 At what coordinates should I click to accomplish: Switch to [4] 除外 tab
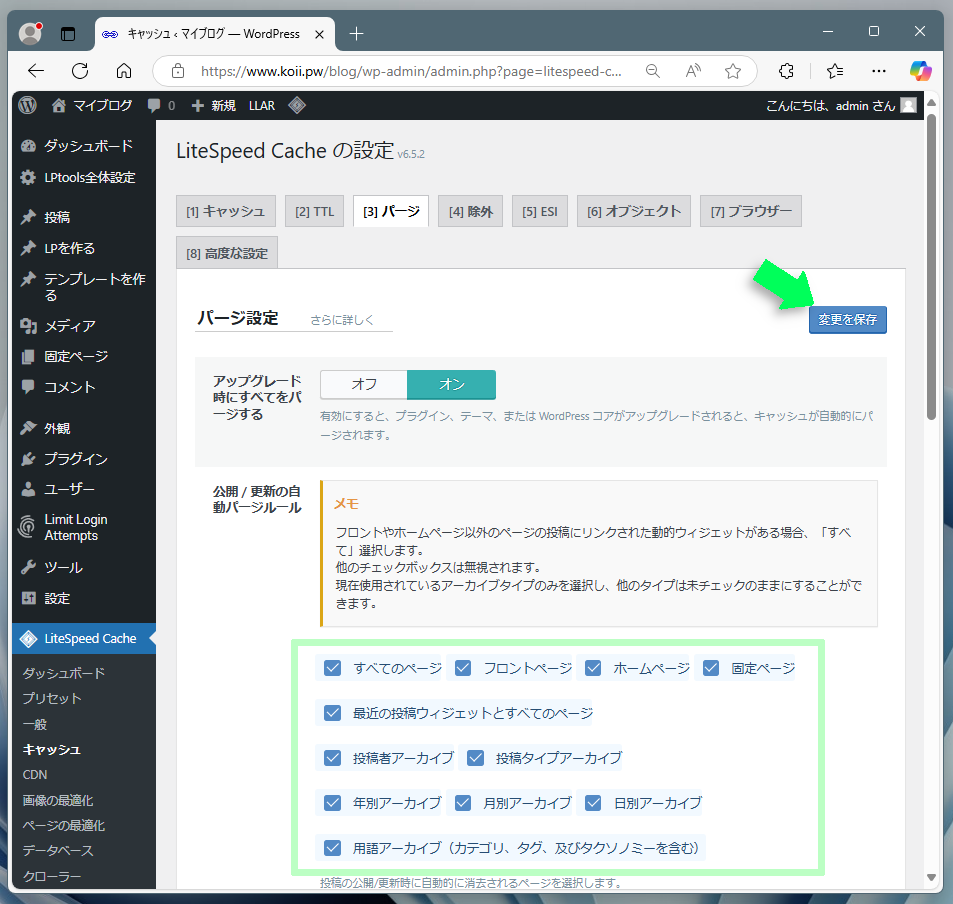tap(470, 211)
